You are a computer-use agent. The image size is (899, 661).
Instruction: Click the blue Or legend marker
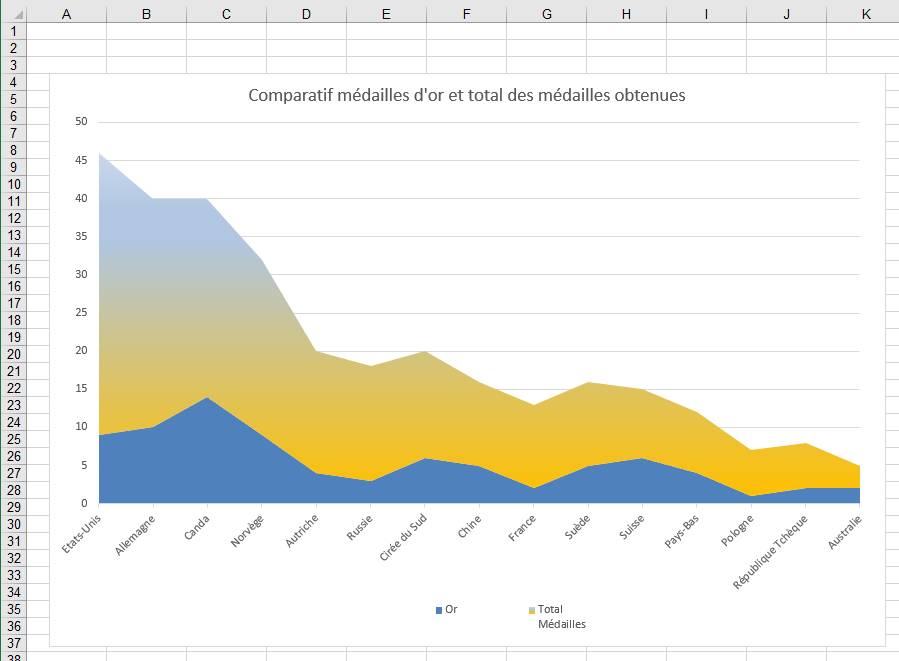[438, 610]
